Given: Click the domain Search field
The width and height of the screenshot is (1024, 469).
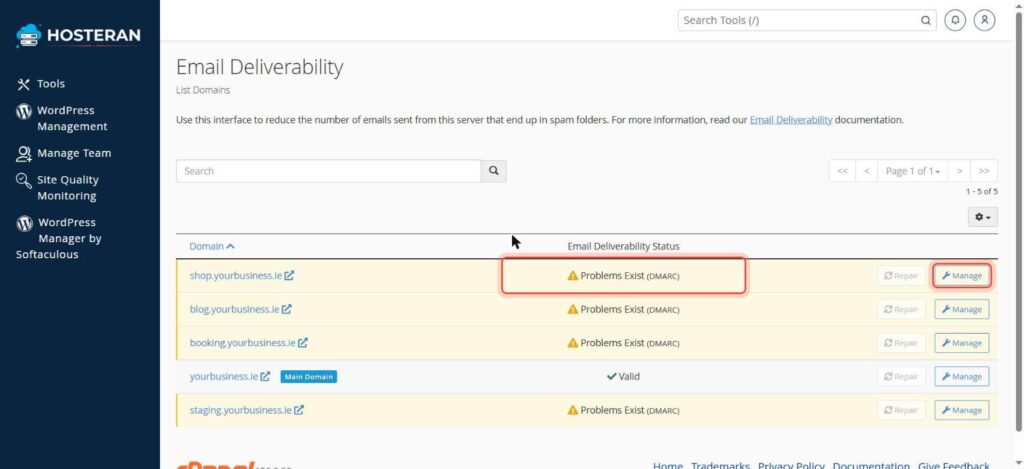Looking at the screenshot, I should [x=328, y=171].
